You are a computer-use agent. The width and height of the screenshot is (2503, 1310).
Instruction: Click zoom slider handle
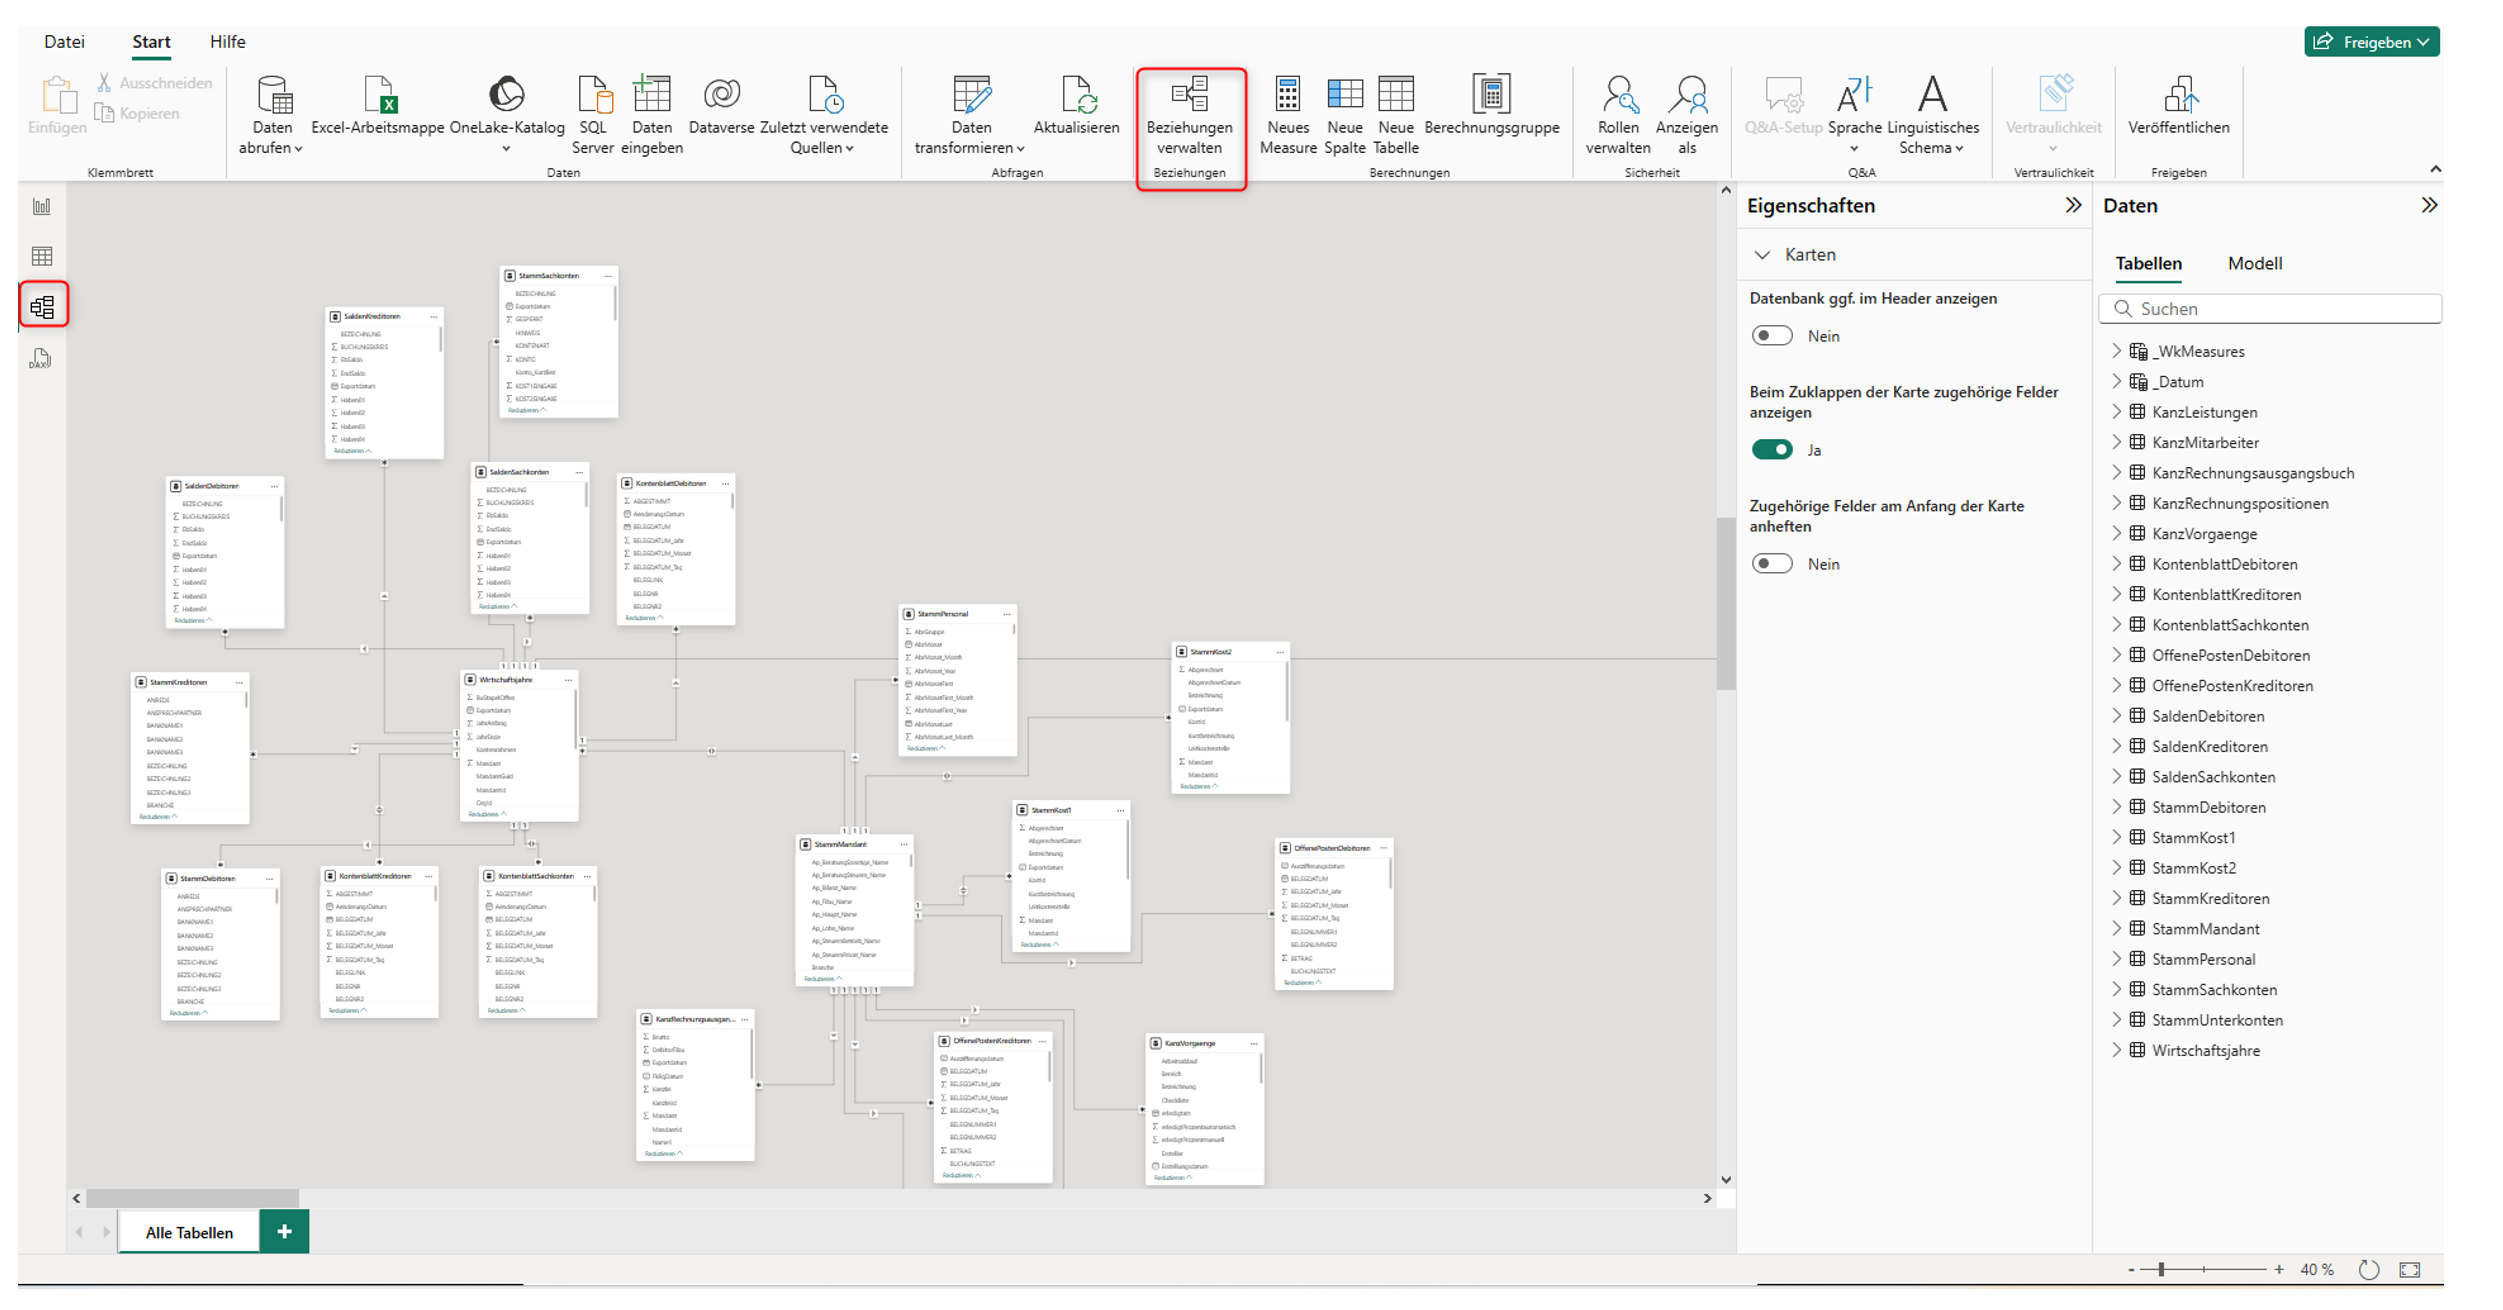(2161, 1269)
